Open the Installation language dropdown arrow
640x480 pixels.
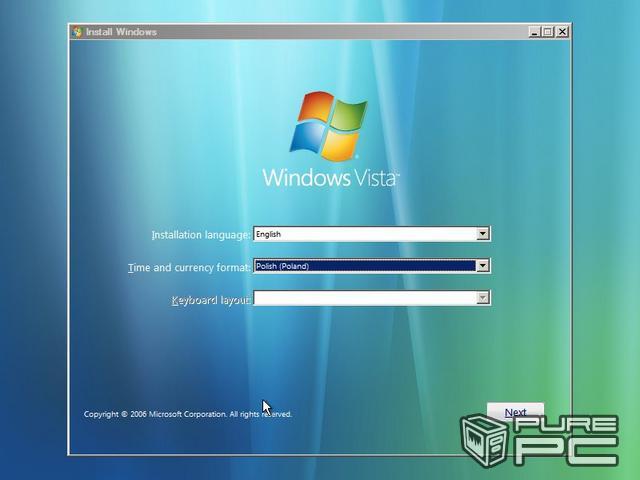[x=482, y=234]
